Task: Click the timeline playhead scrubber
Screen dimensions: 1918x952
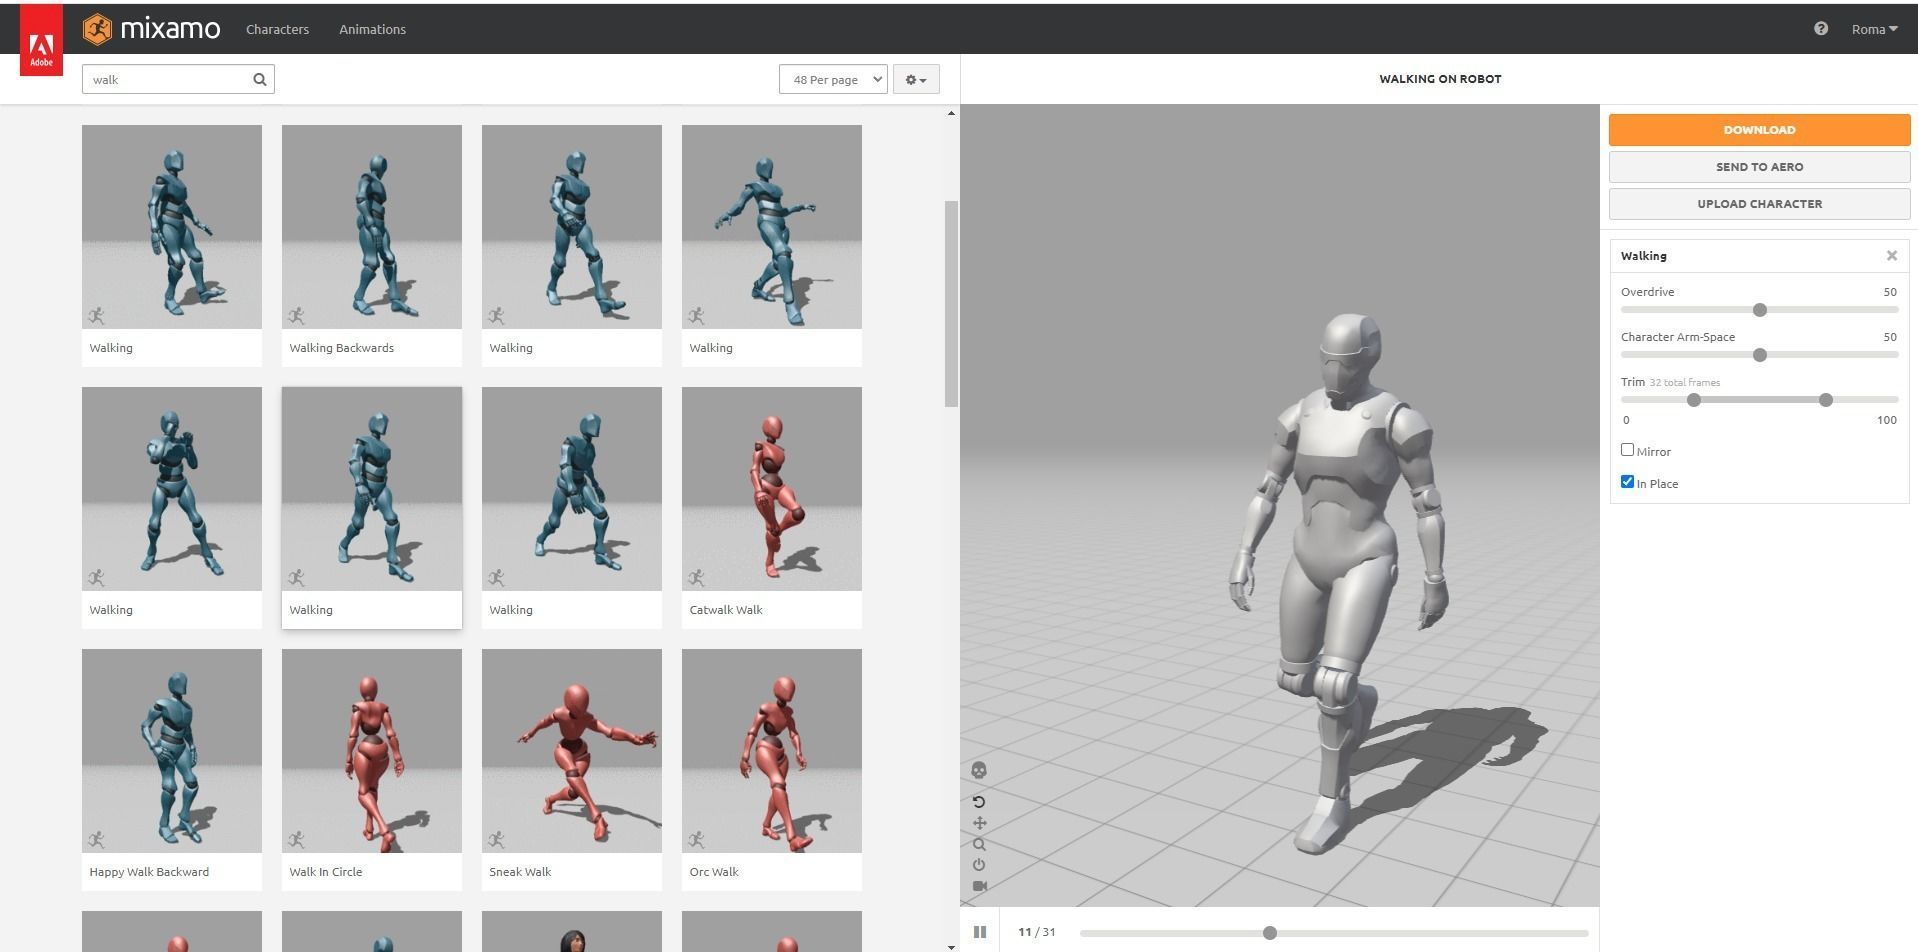Action: coord(1270,933)
